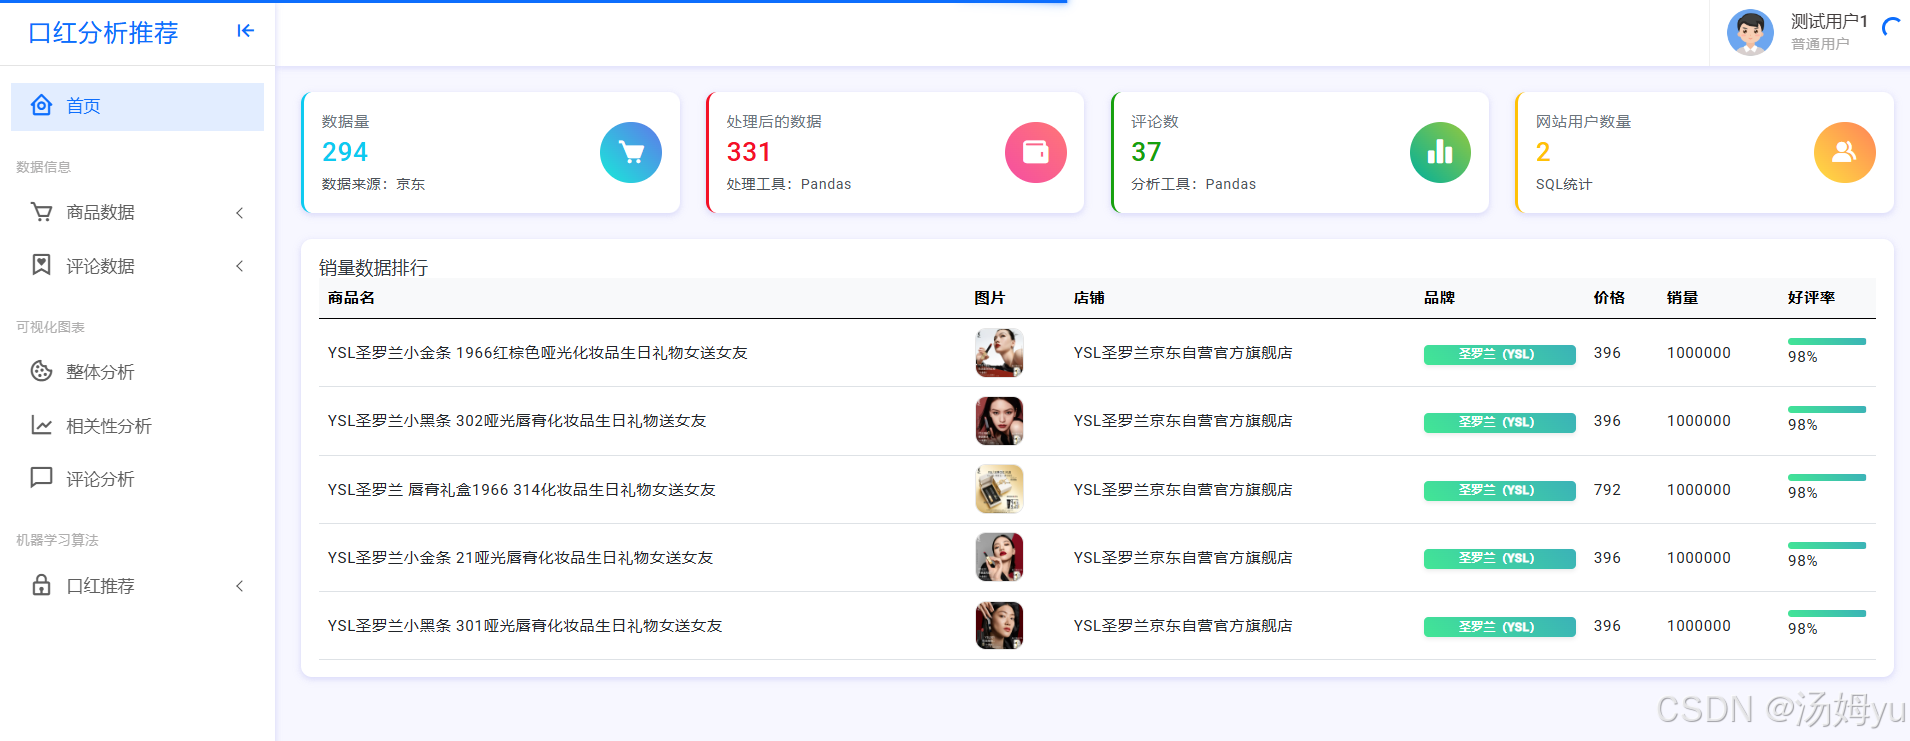
Task: Select product name YSL圣罗兰小金条 21哑光唇膏
Action: (521, 558)
